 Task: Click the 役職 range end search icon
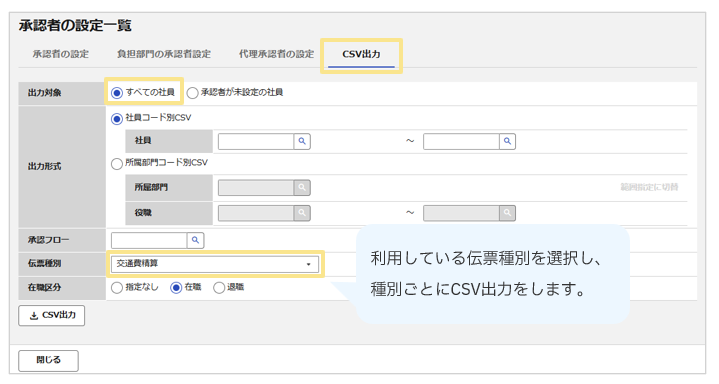pos(508,213)
